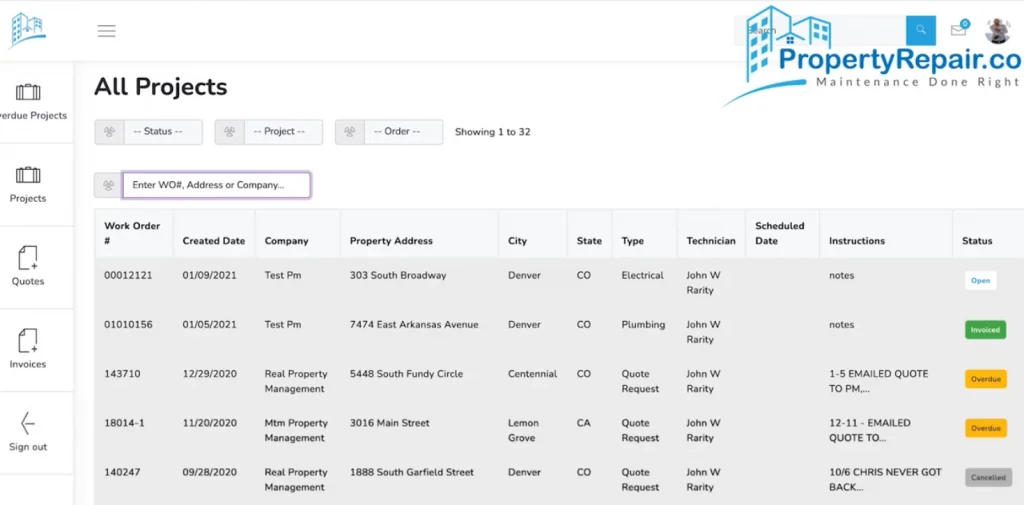Click the filter icon beside the Order dropdown
Image resolution: width=1024 pixels, height=505 pixels.
[350, 132]
